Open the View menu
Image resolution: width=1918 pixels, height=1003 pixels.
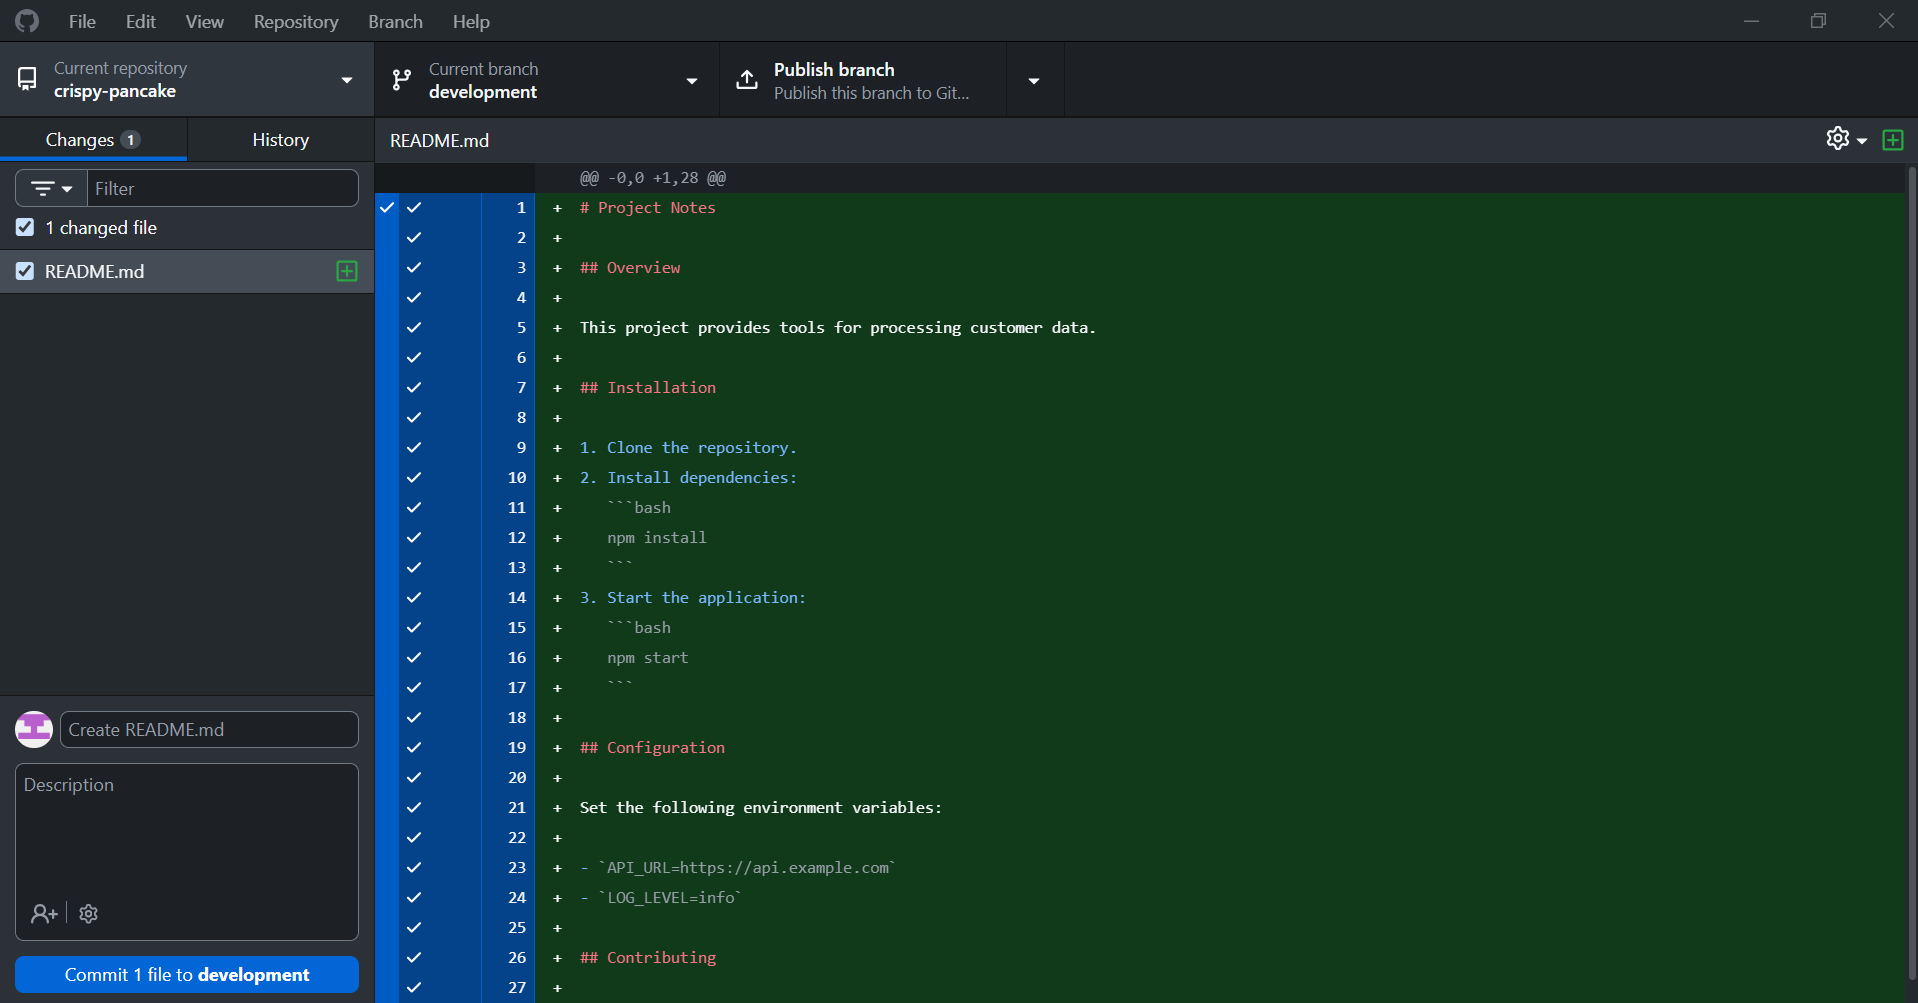click(204, 21)
